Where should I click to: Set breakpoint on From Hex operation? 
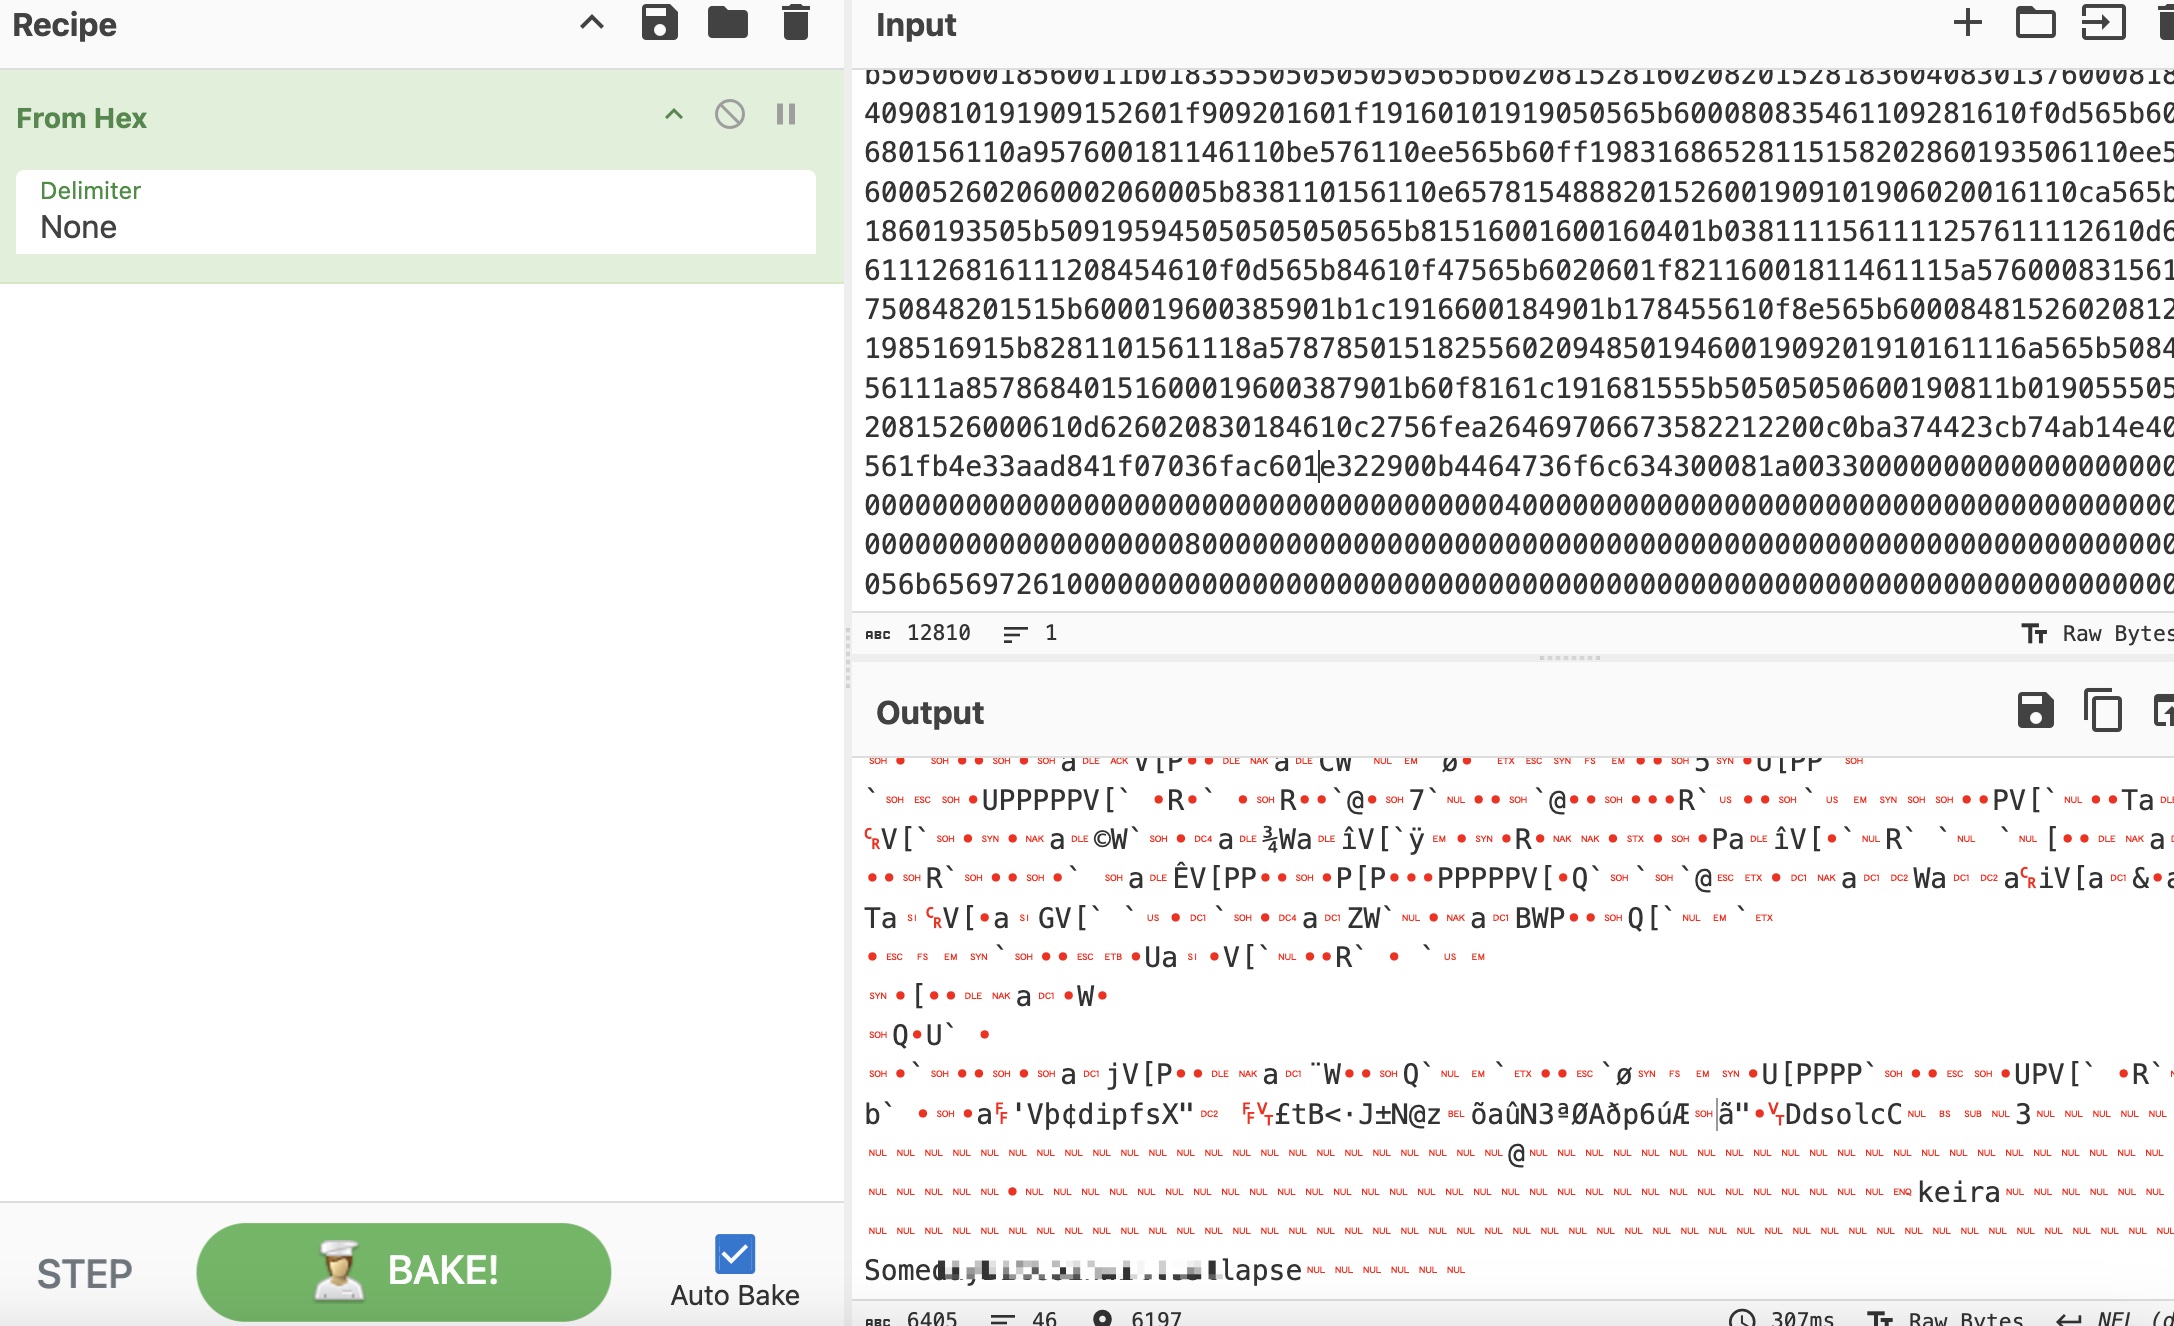tap(786, 115)
